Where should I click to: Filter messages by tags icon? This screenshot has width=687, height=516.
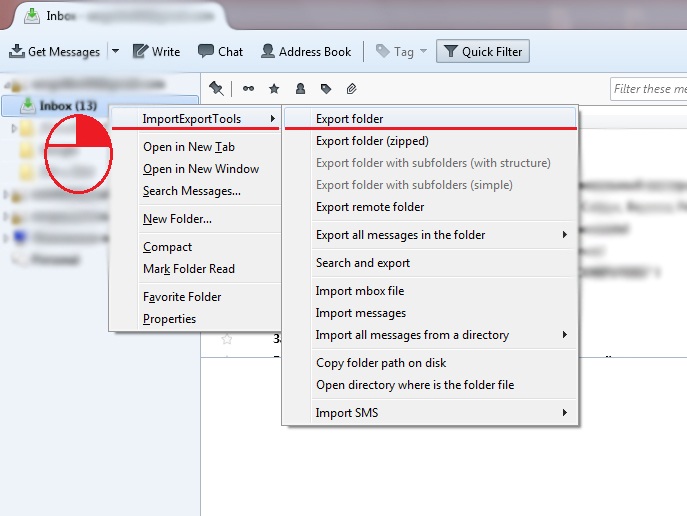pos(326,89)
